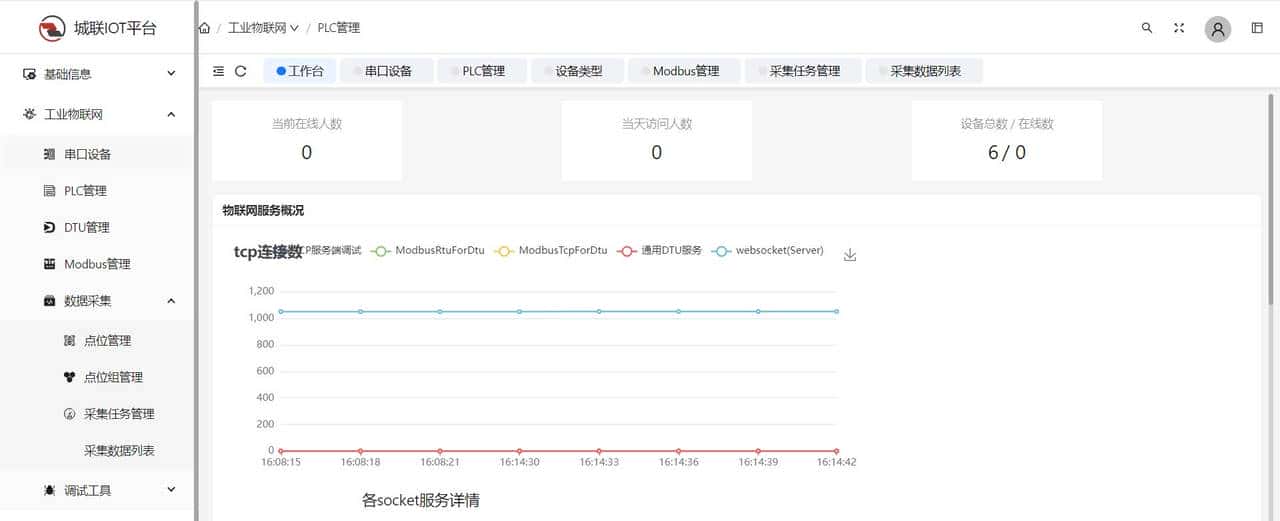The height and width of the screenshot is (521, 1280).
Task: Click the tcp连接数 chart title
Action: point(268,251)
